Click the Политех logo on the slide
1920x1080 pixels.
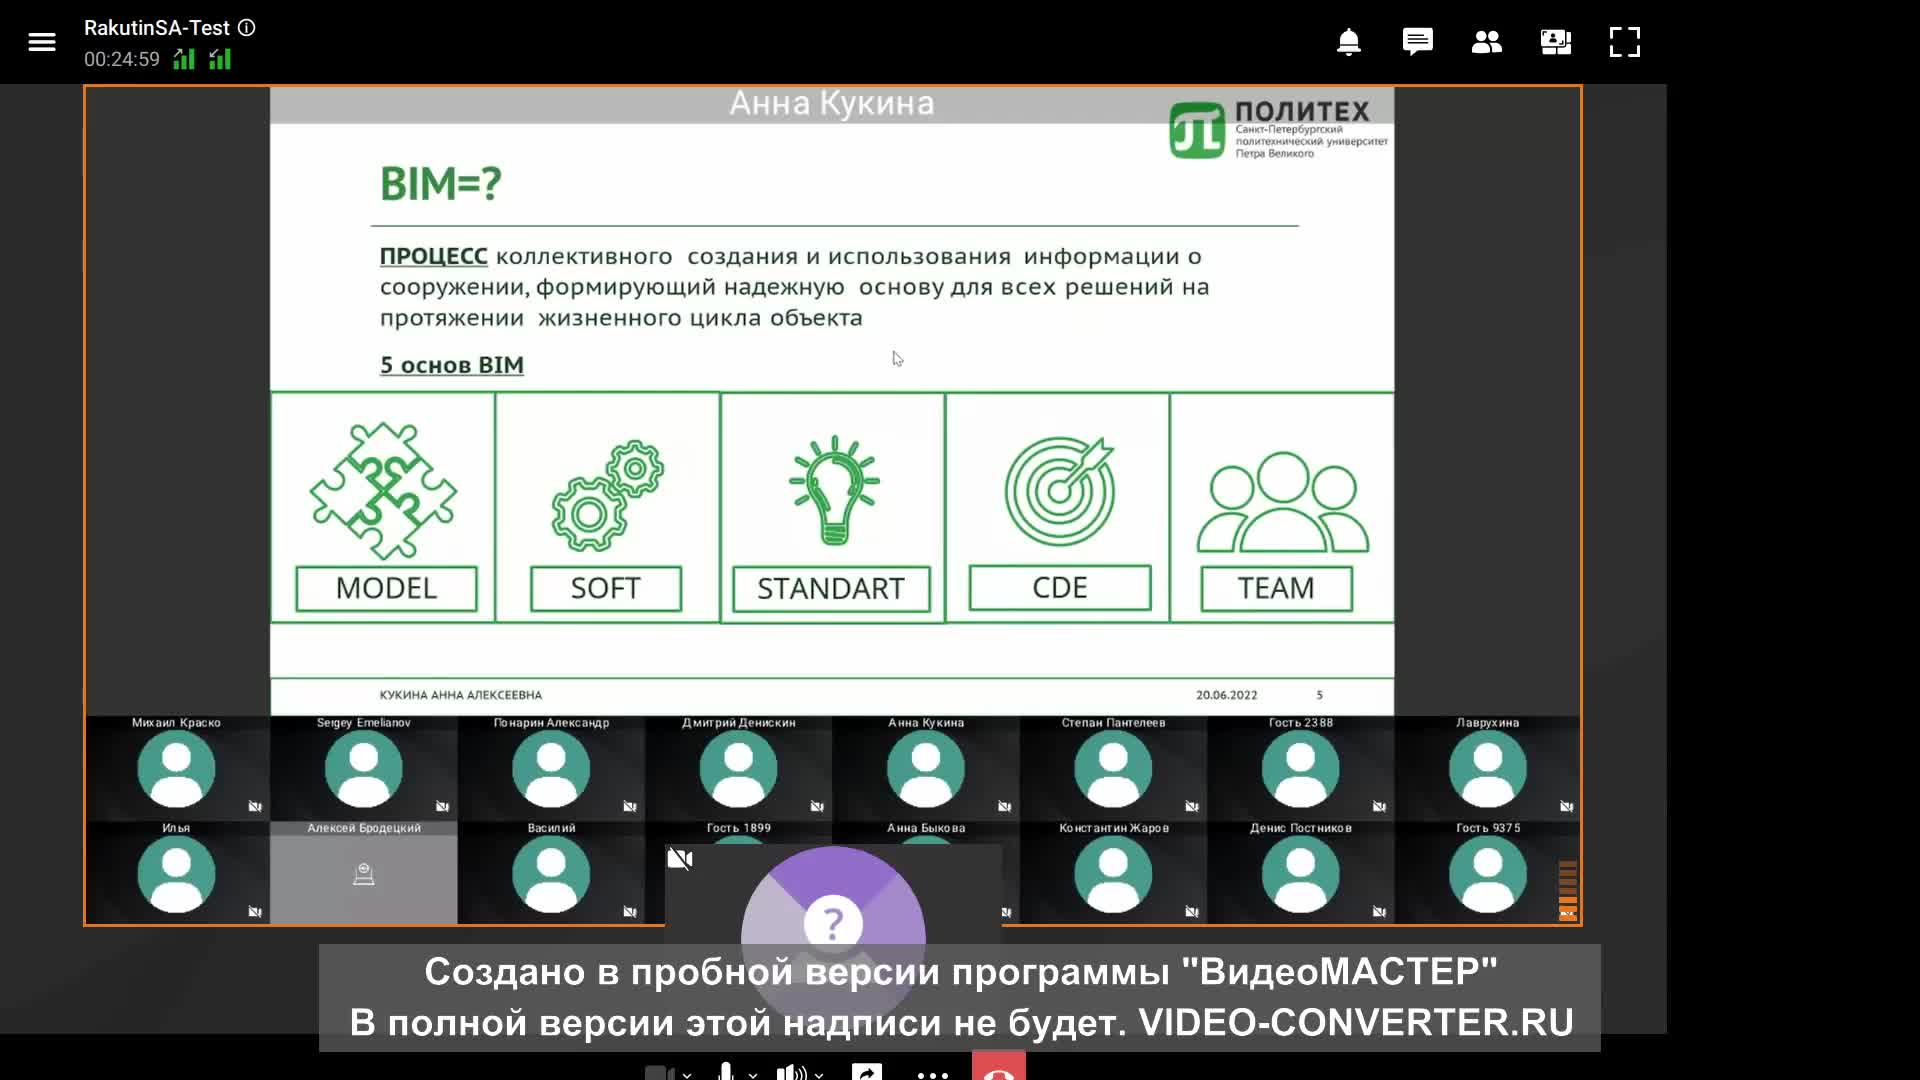[x=1278, y=129]
